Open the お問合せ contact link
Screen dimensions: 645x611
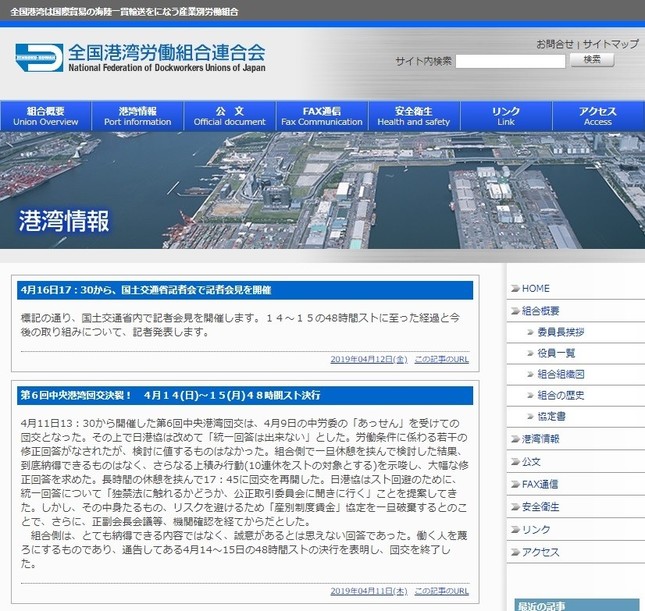(x=555, y=44)
